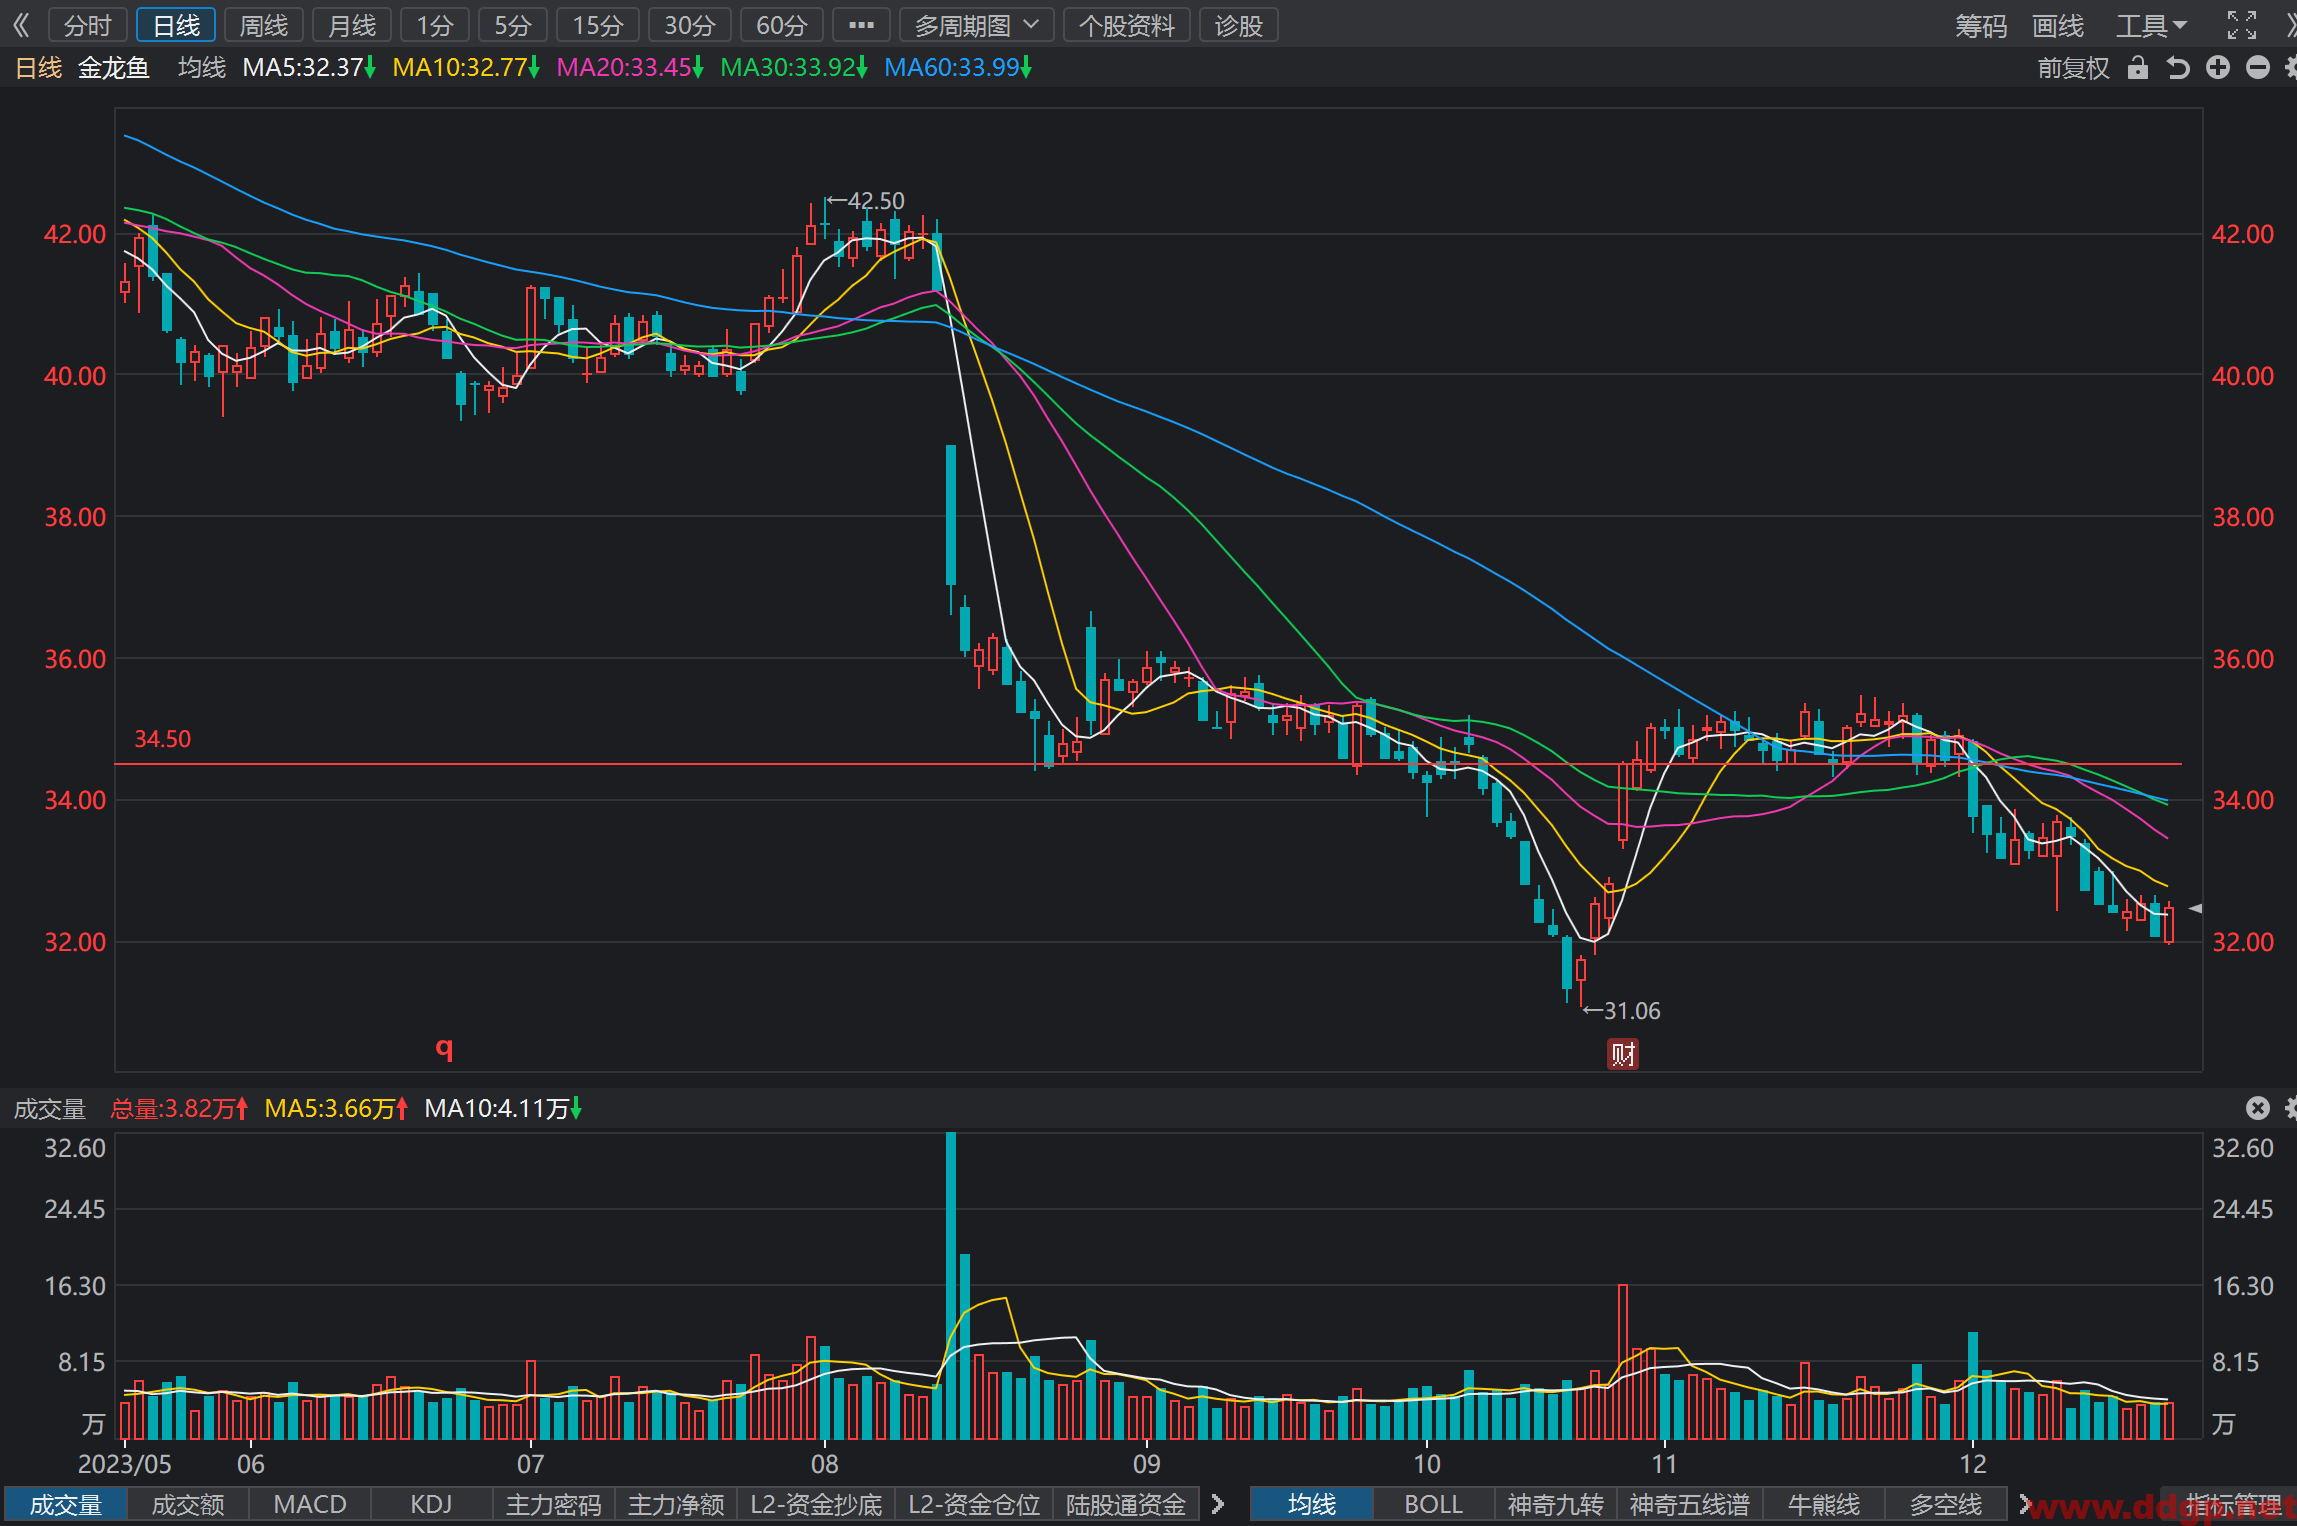
Task: Click the 均线 indicator label in header
Action: pyautogui.click(x=202, y=67)
